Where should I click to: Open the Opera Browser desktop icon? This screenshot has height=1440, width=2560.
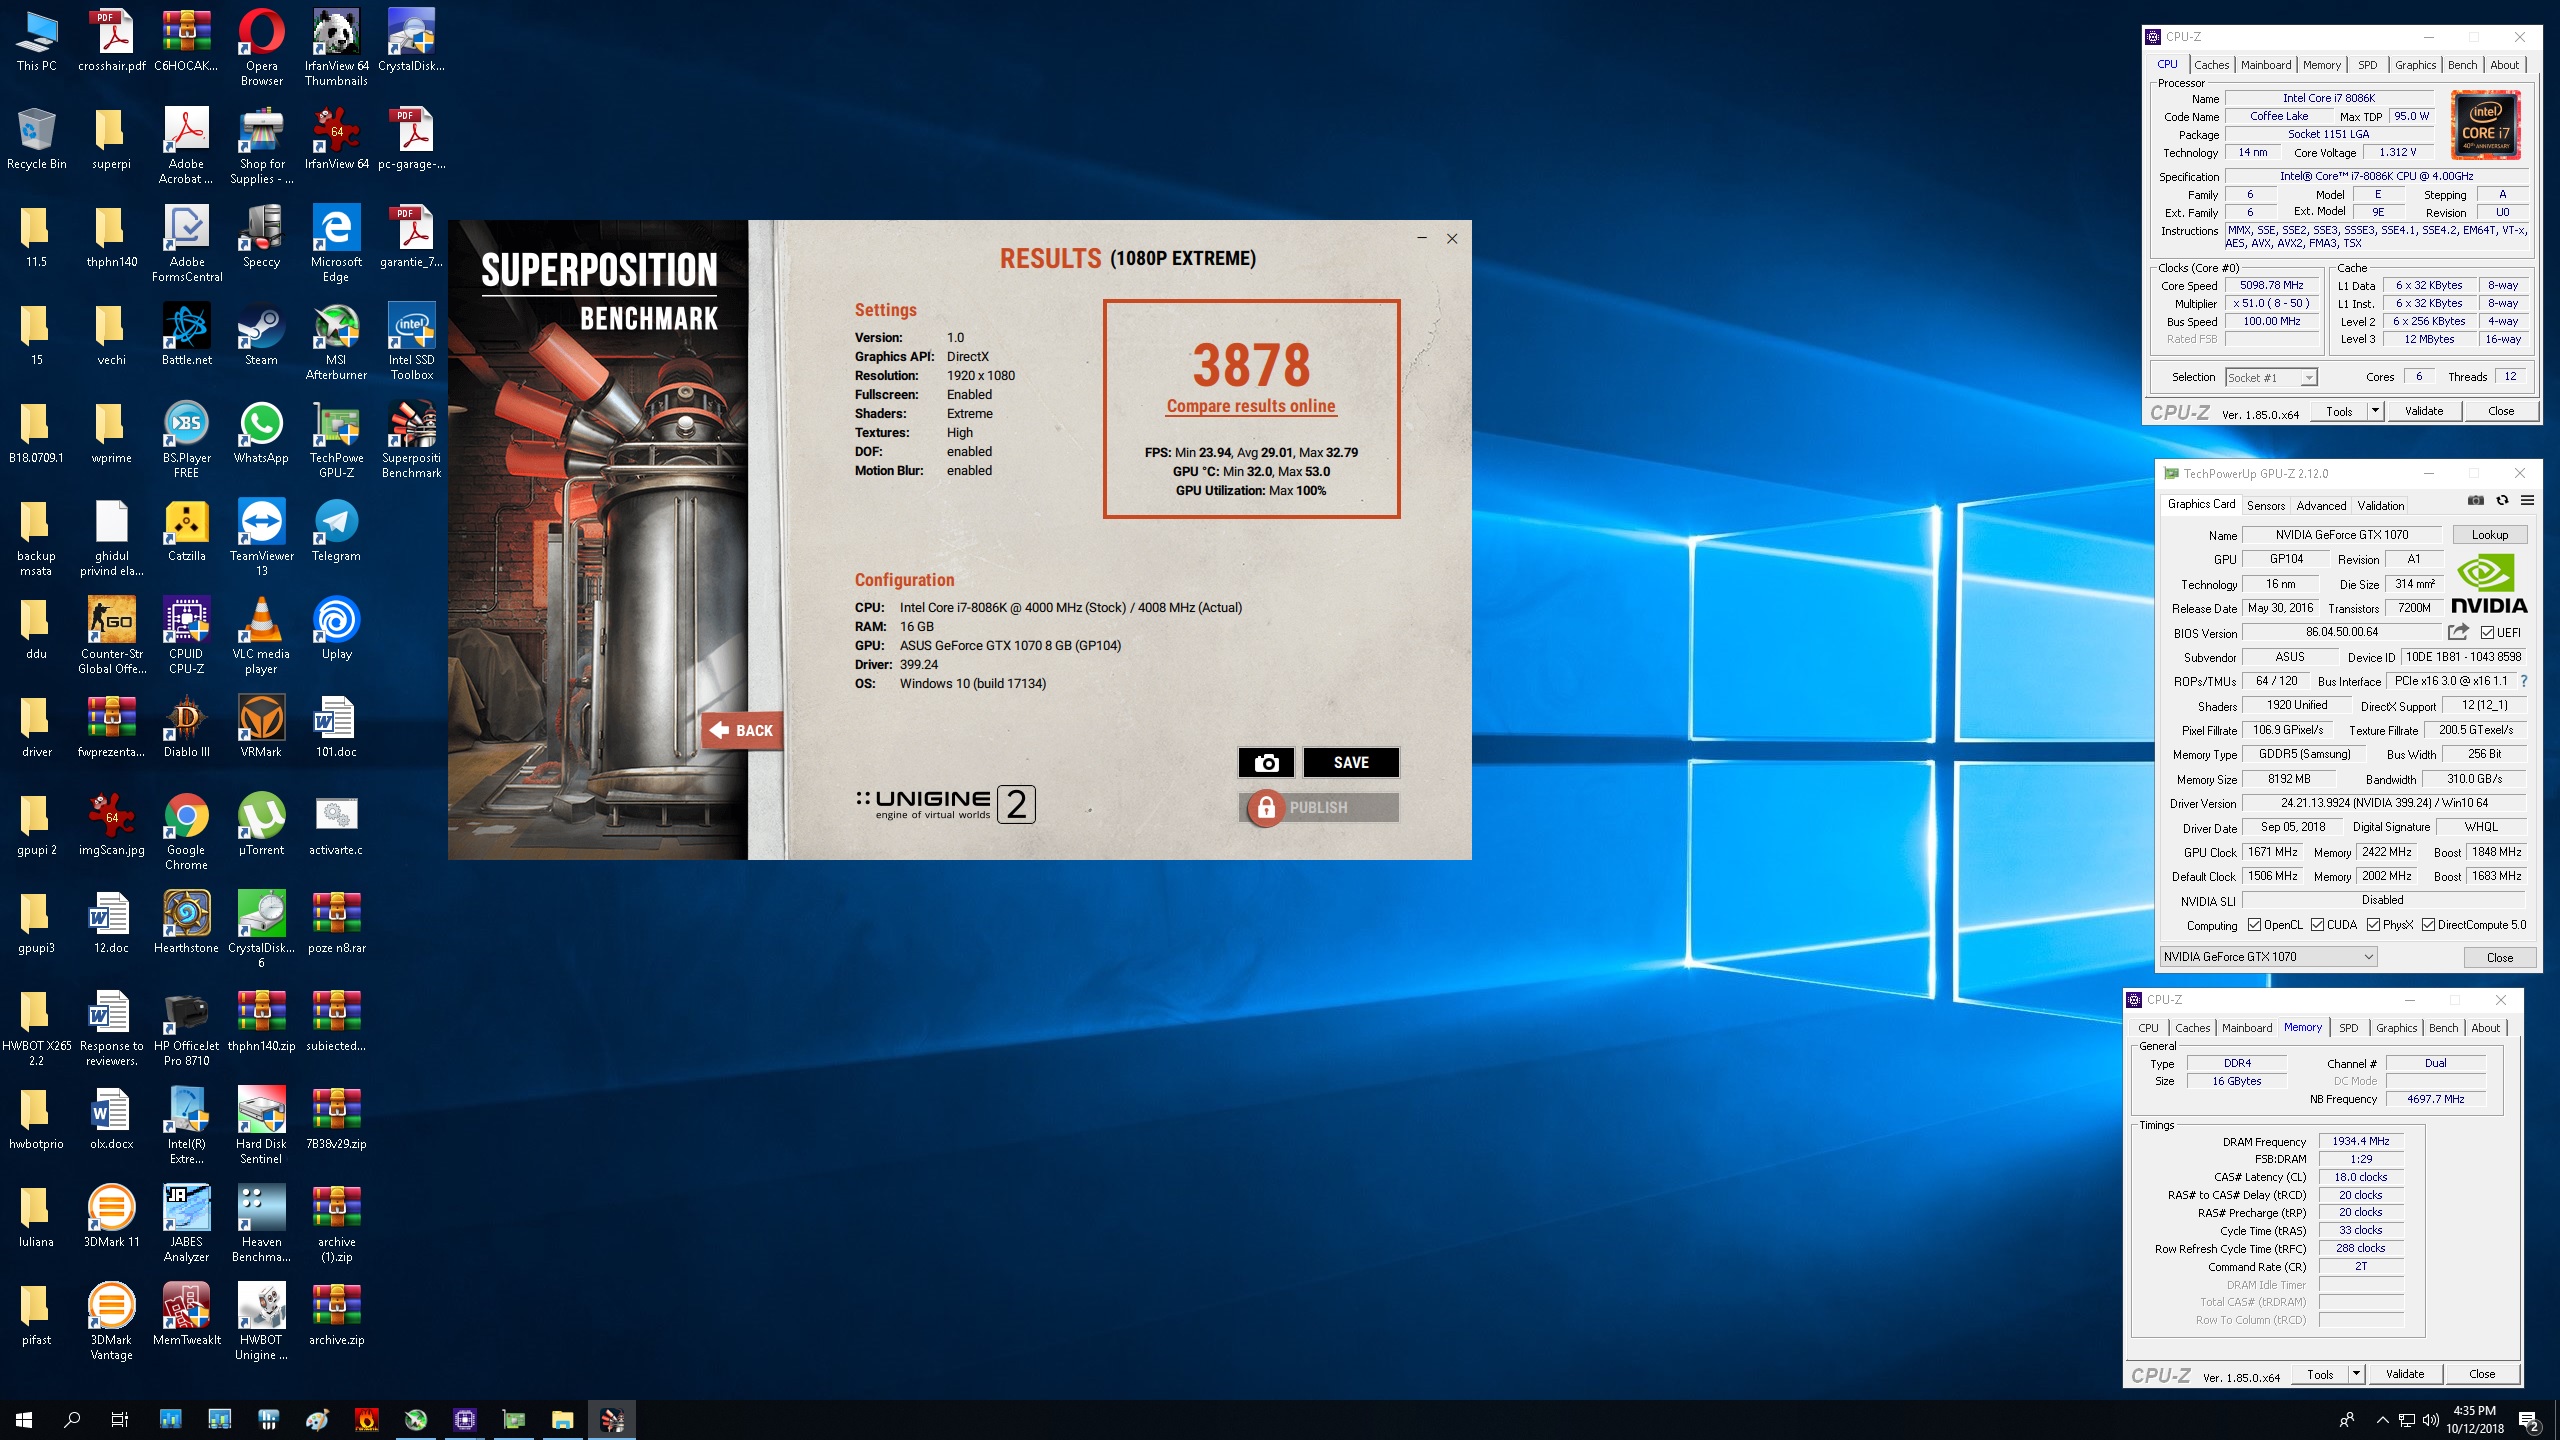261,48
